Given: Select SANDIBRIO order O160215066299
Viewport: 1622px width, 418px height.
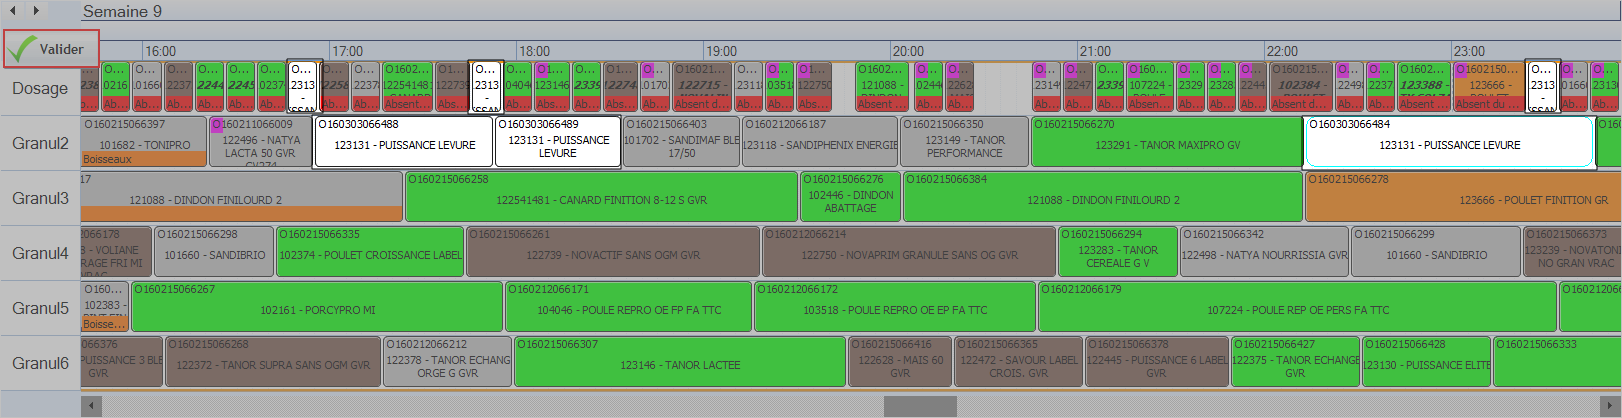Looking at the screenshot, I should pos(1436,252).
